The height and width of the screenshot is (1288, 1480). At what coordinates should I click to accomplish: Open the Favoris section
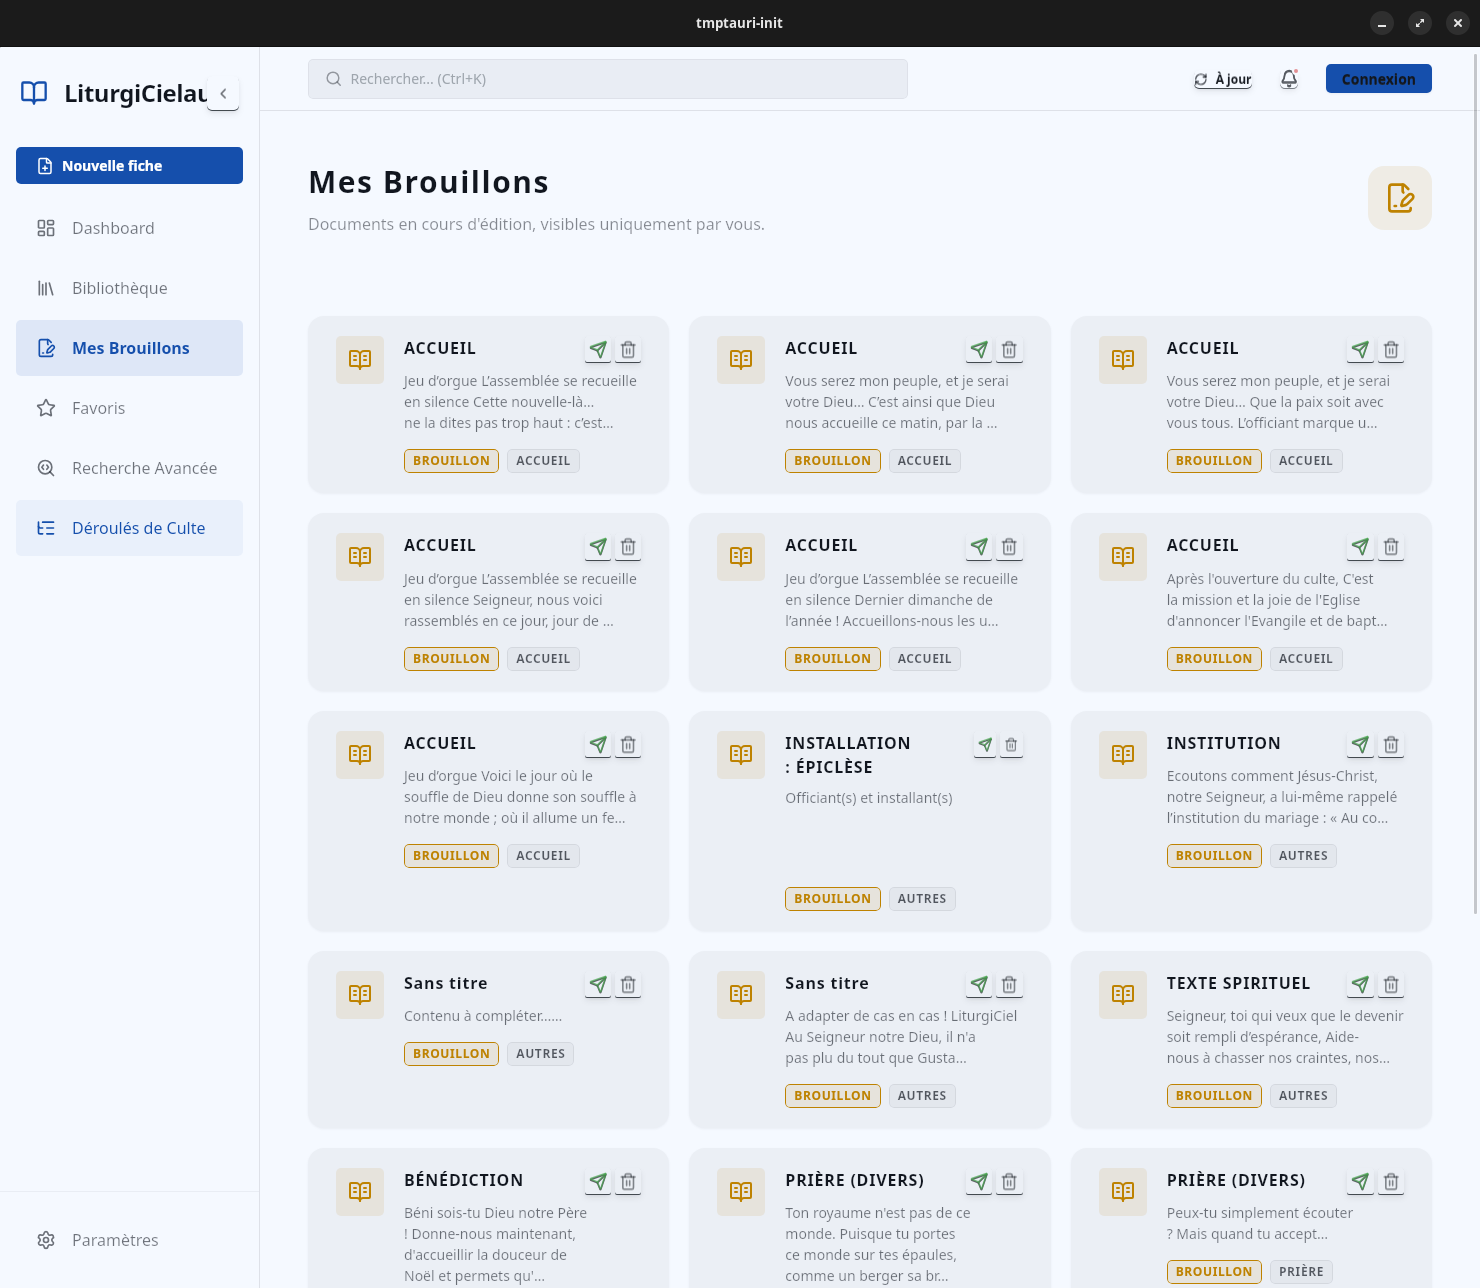point(98,408)
